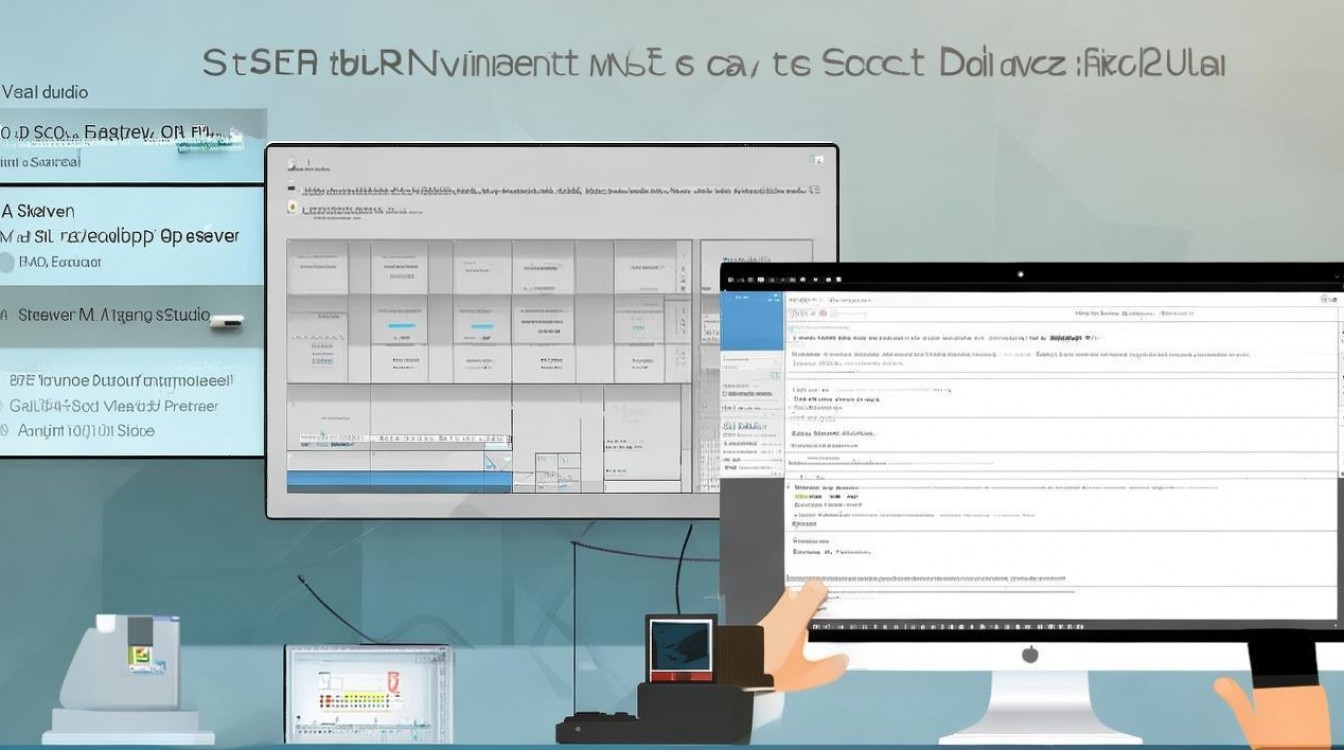Click the yellow icon in the center window
The height and width of the screenshot is (750, 1344).
coord(292,208)
